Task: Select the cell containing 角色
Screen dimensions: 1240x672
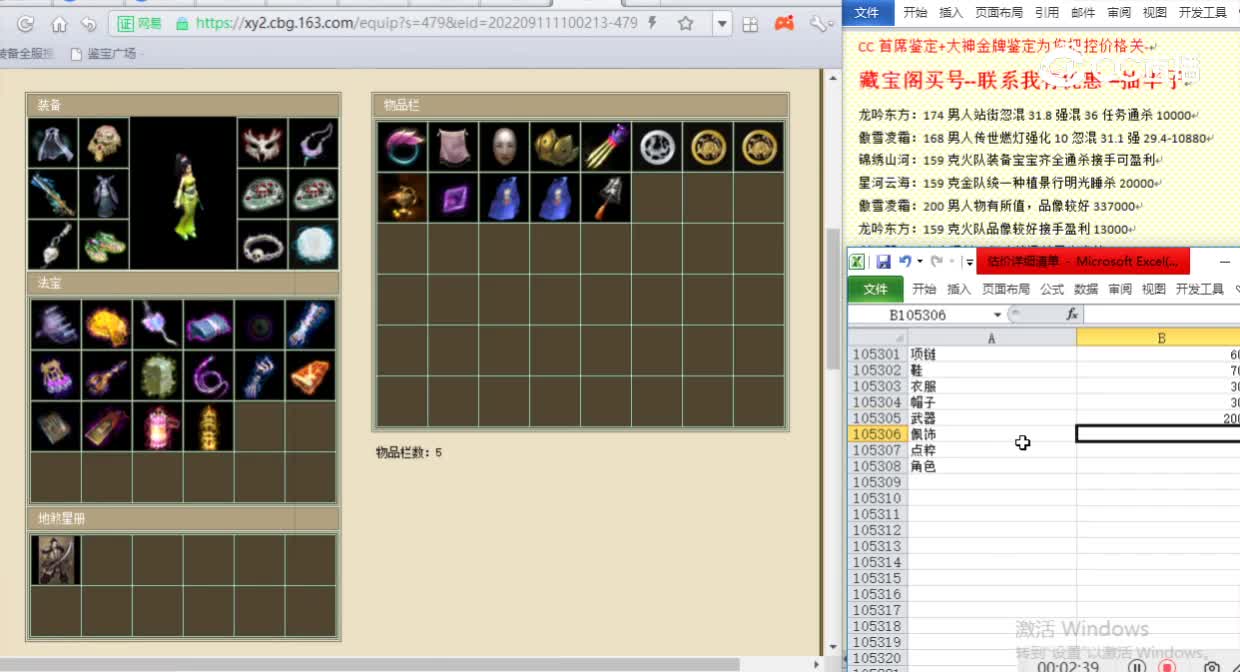Action: (991, 466)
